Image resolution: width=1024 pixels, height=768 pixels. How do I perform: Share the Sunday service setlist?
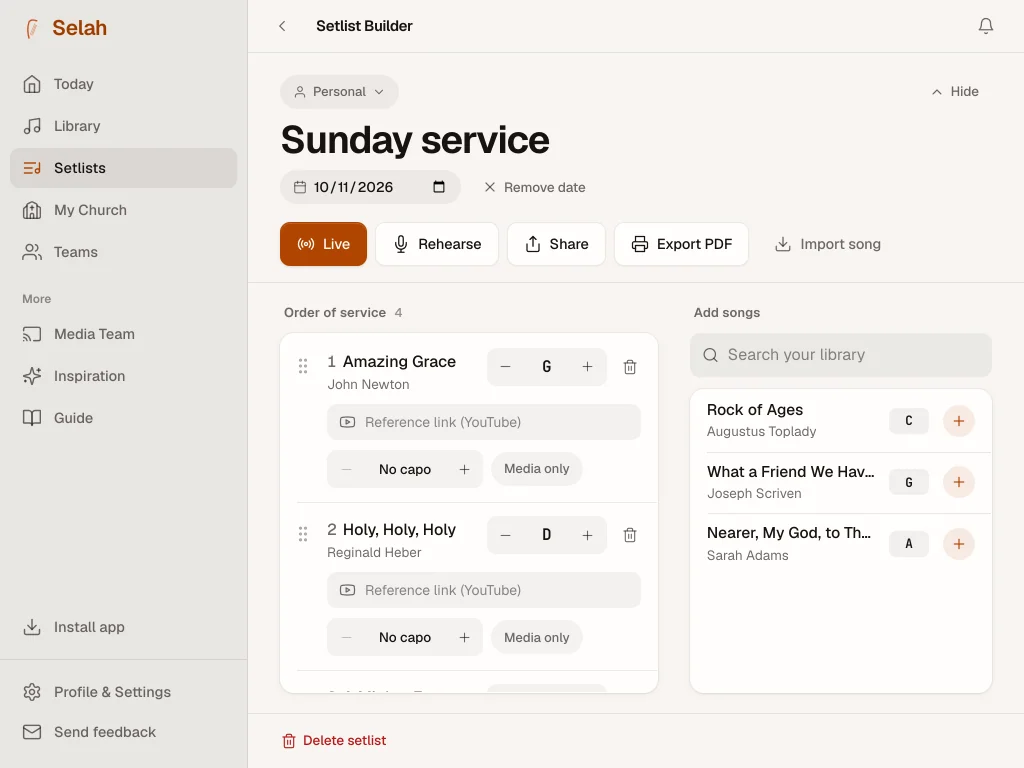pos(556,244)
